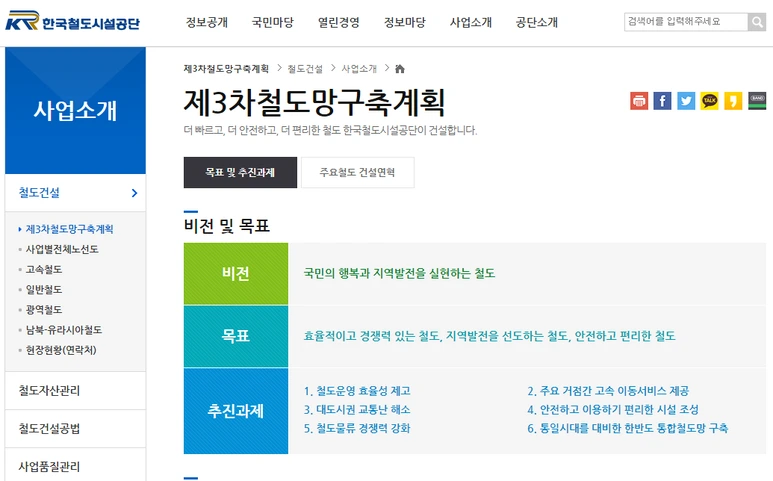Click the search magnifier button
This screenshot has width=773, height=481.
pos(757,22)
